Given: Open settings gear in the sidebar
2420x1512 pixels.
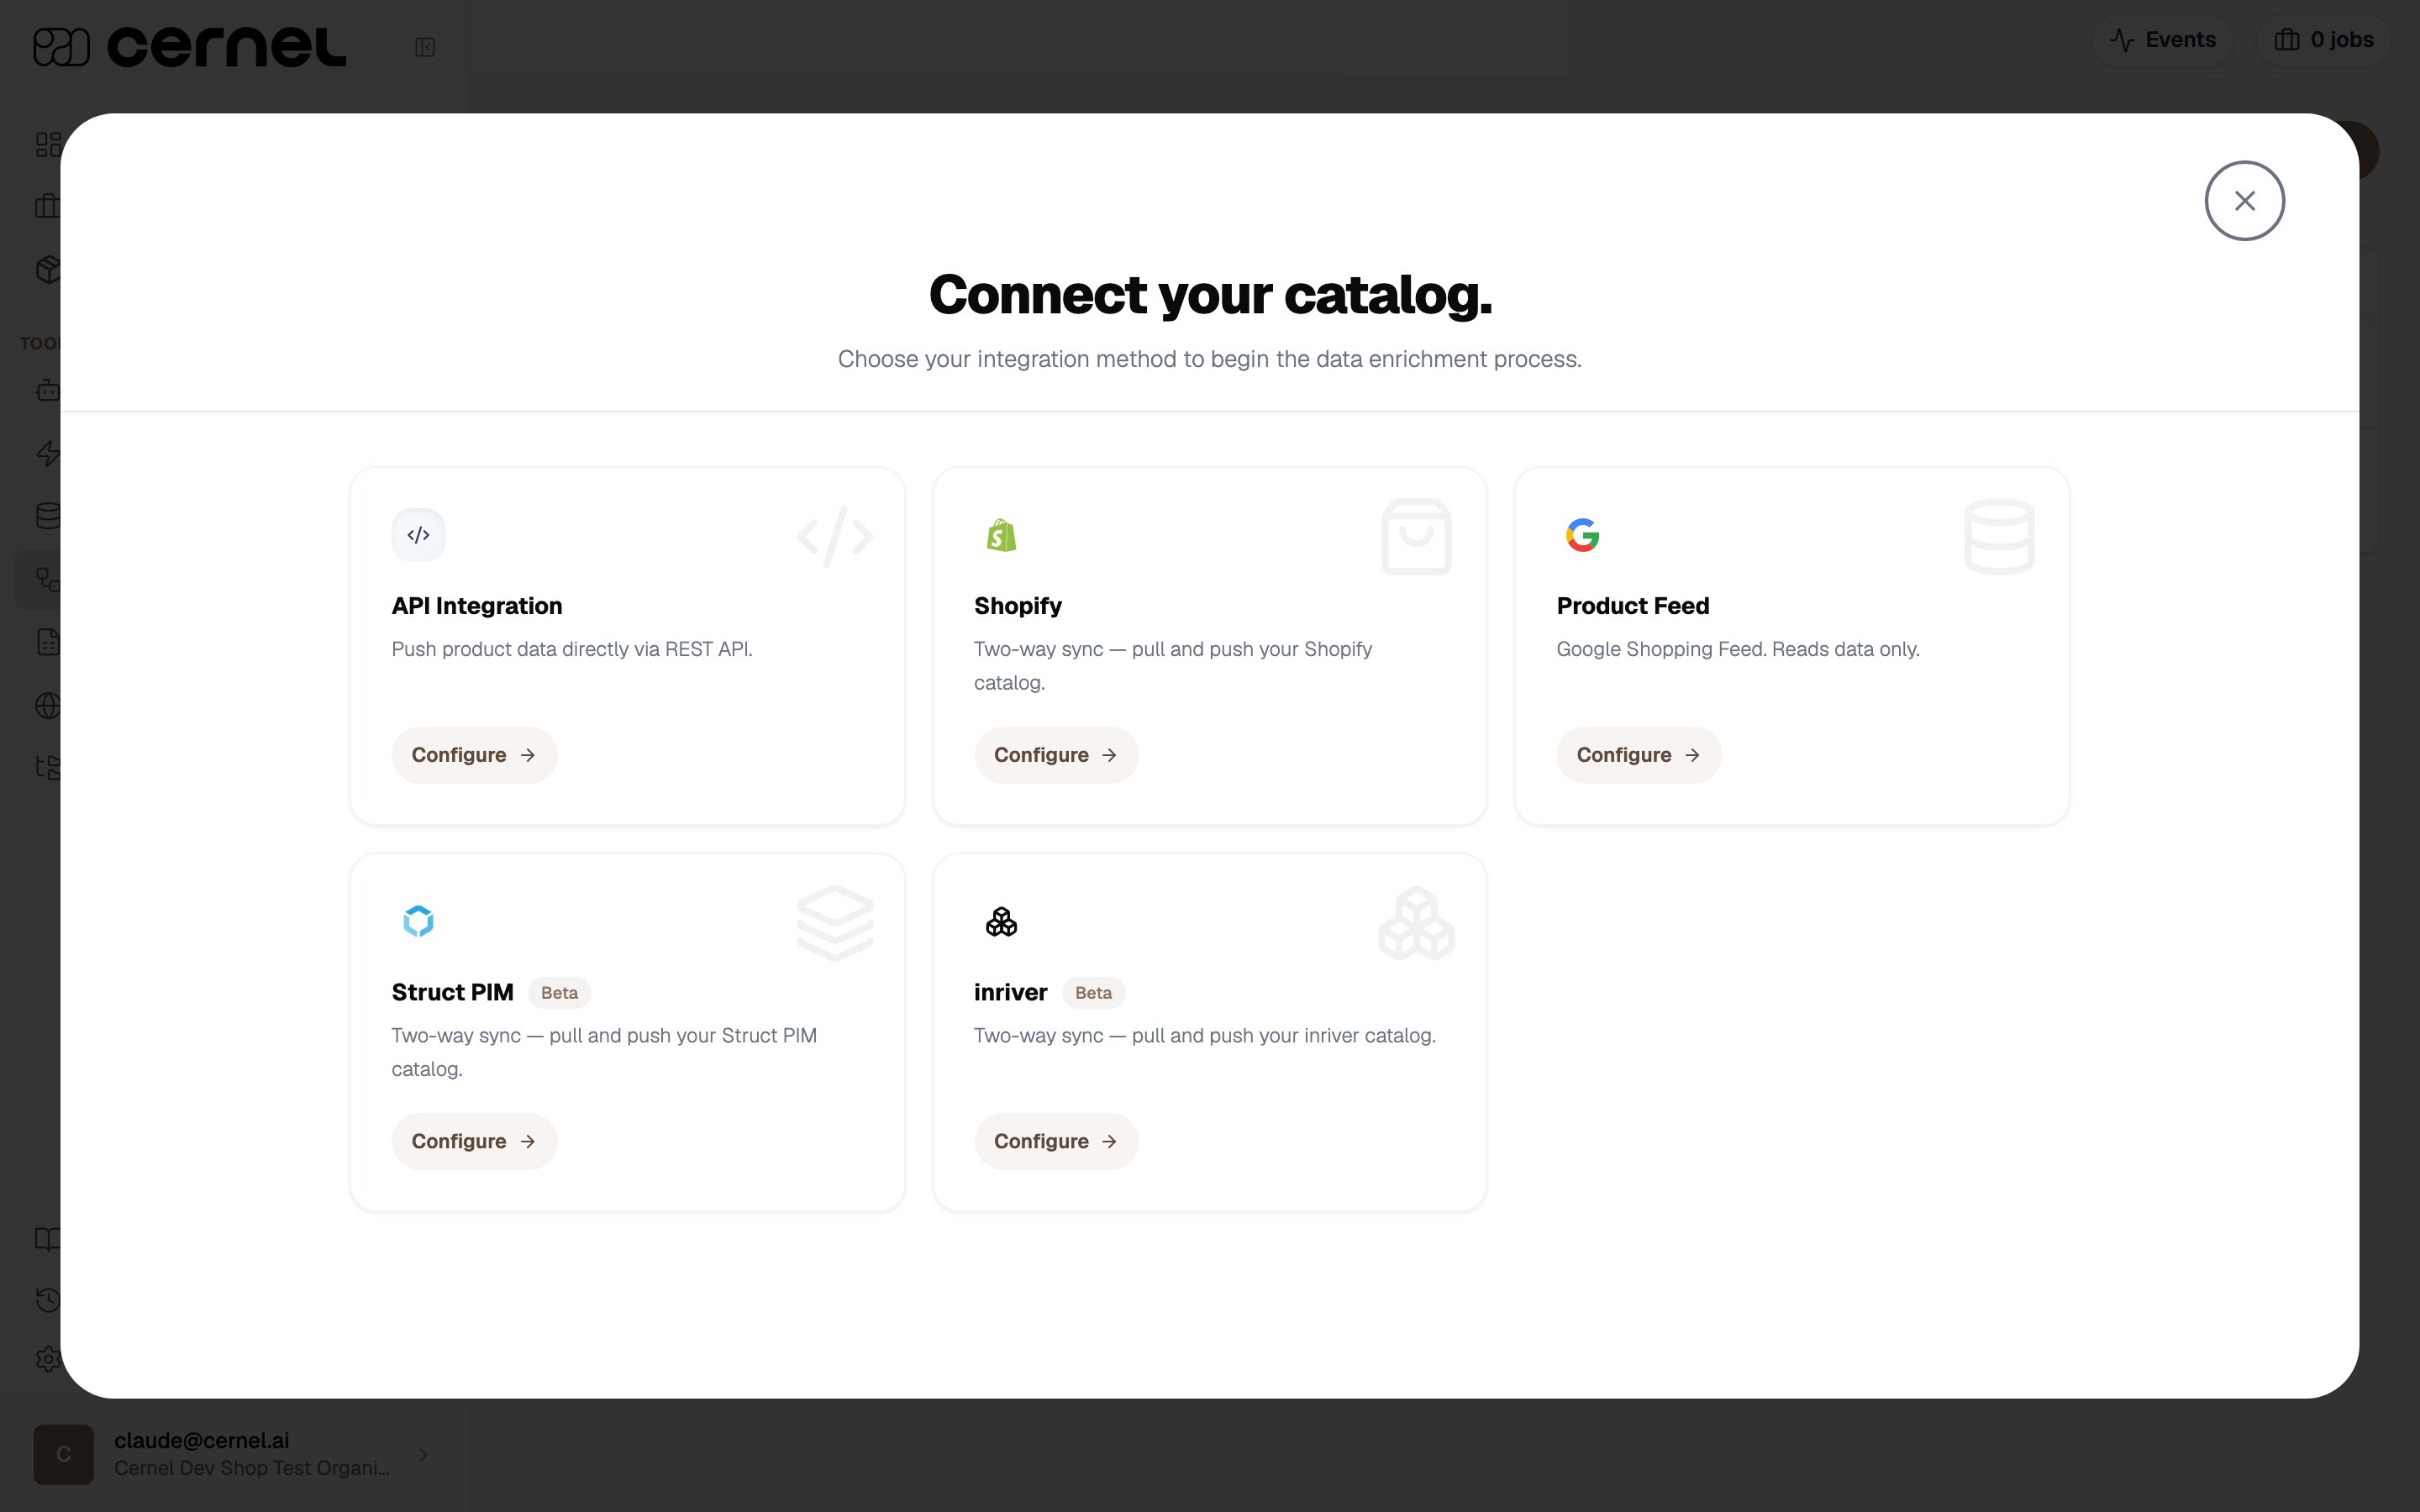Looking at the screenshot, I should tap(48, 1359).
